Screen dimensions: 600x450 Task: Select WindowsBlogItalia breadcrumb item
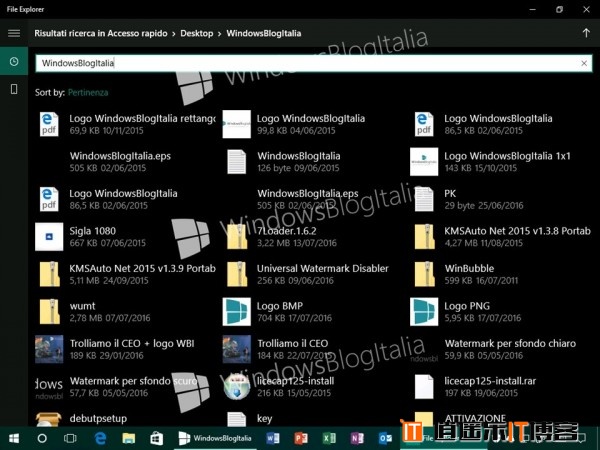264,33
